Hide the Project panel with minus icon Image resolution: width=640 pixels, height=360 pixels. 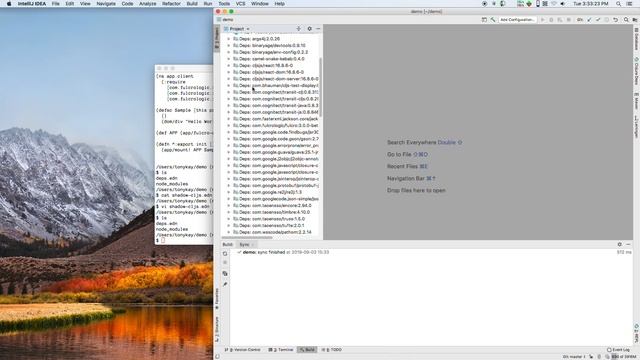318,29
